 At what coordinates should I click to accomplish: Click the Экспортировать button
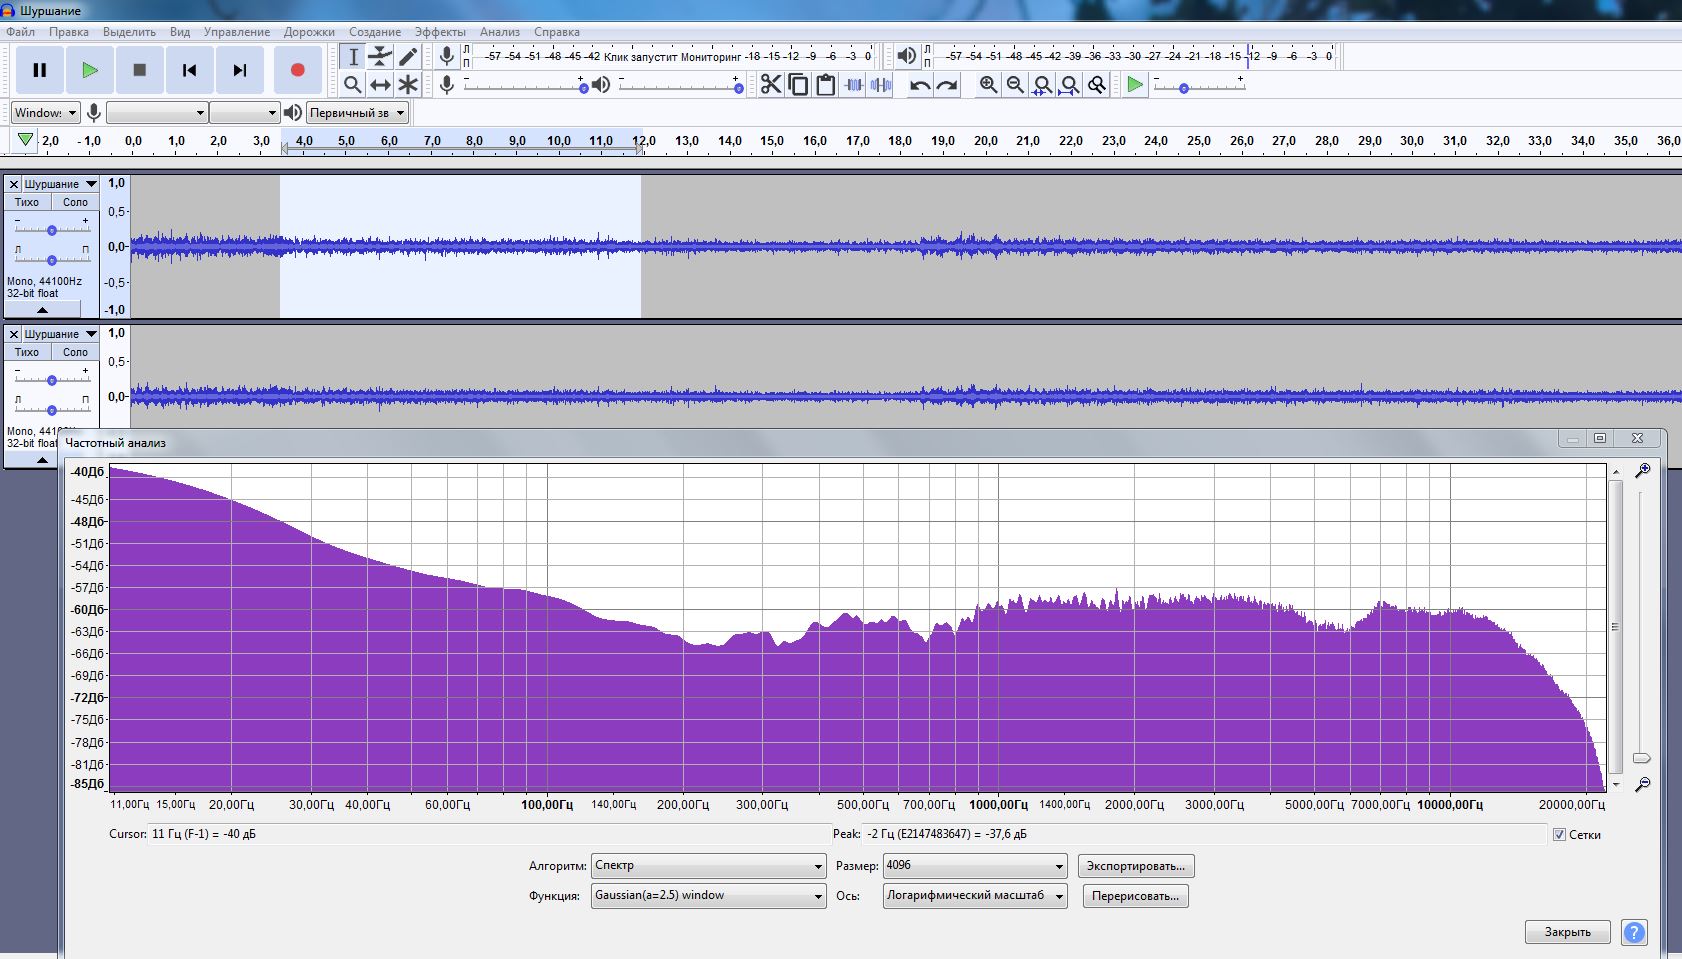pyautogui.click(x=1135, y=866)
